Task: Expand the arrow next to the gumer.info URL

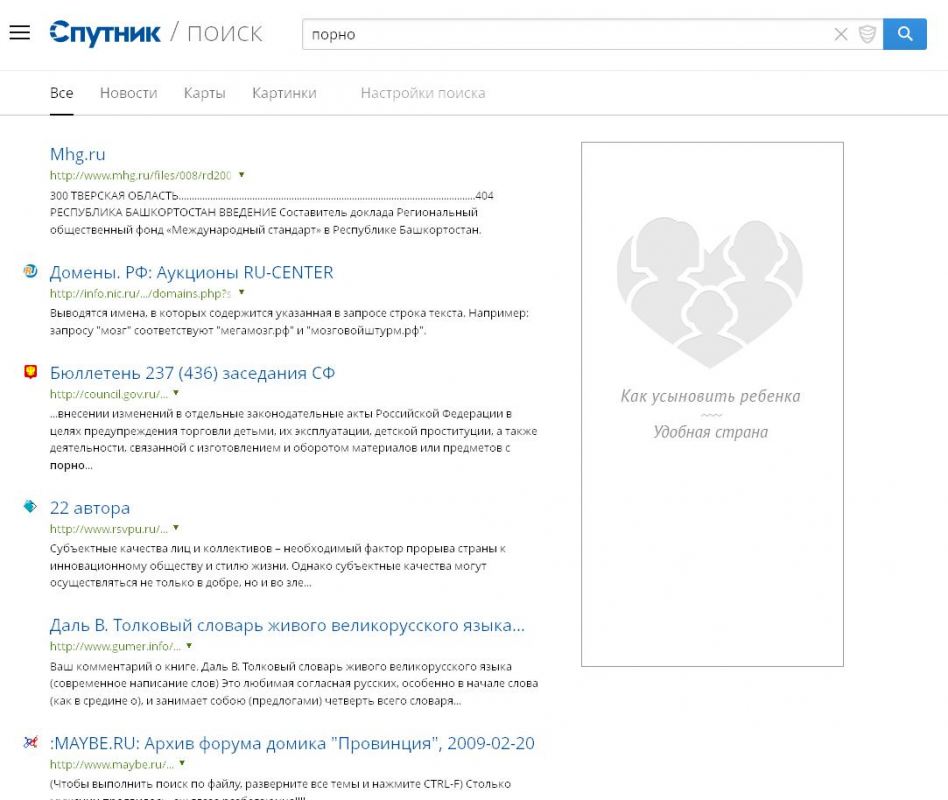Action: pos(188,646)
